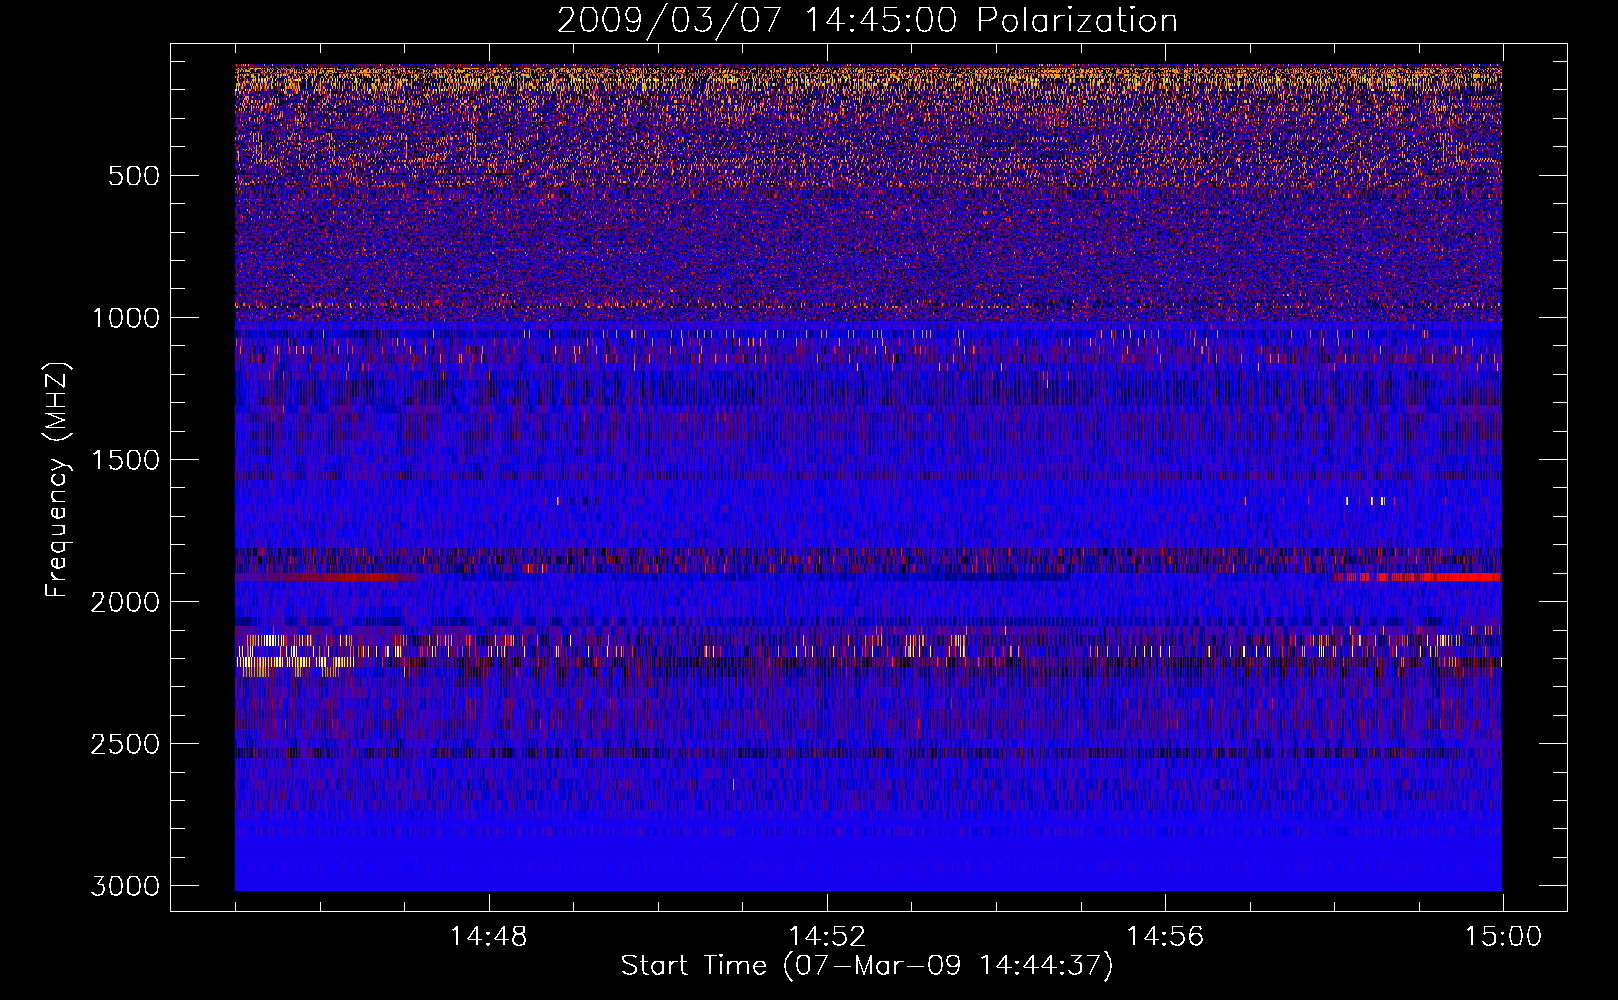1618x1000 pixels.
Task: Click the 14:56 time tick label
Action: [x=1165, y=937]
